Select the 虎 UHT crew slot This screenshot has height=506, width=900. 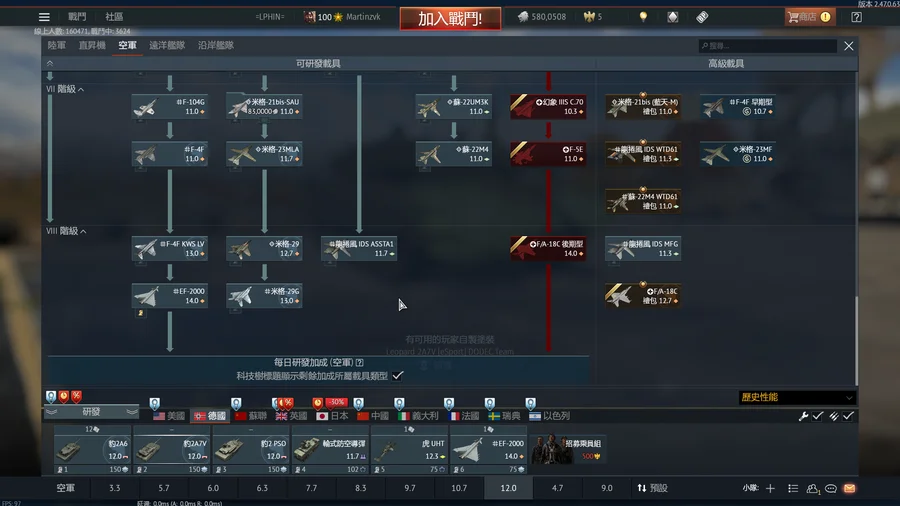tap(409, 449)
